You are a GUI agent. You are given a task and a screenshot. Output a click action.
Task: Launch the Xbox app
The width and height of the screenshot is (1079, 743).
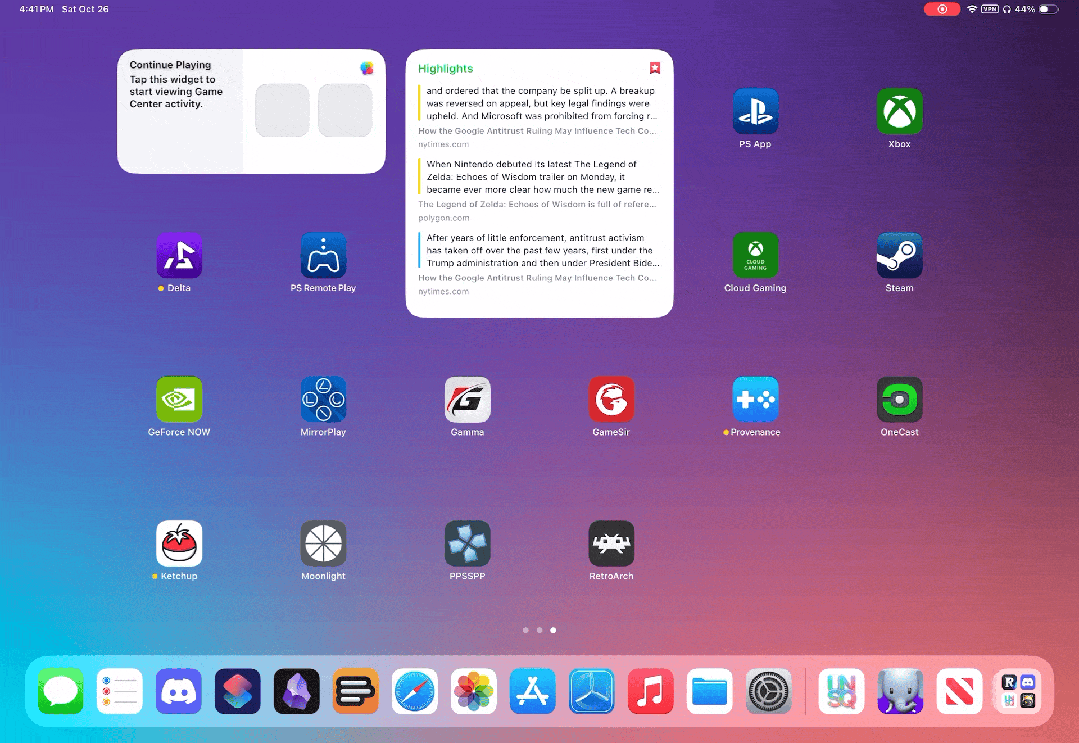[x=899, y=111]
